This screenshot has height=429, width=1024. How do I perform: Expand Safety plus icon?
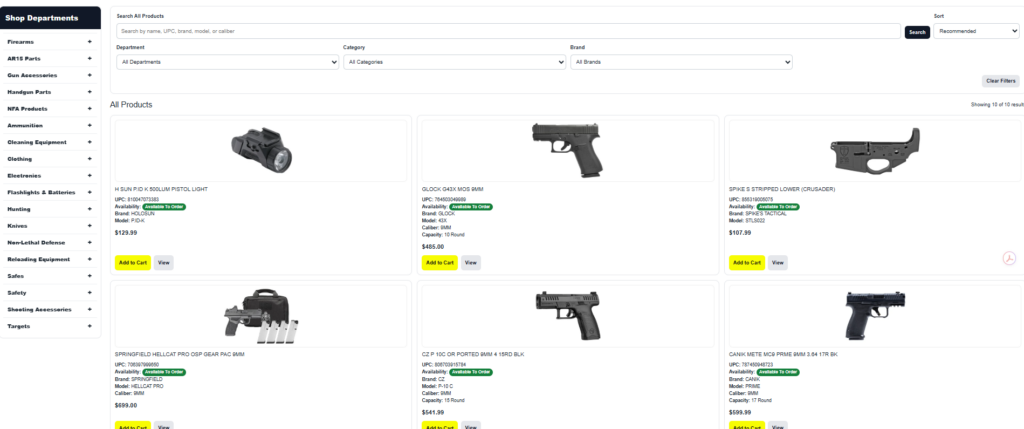89,293
